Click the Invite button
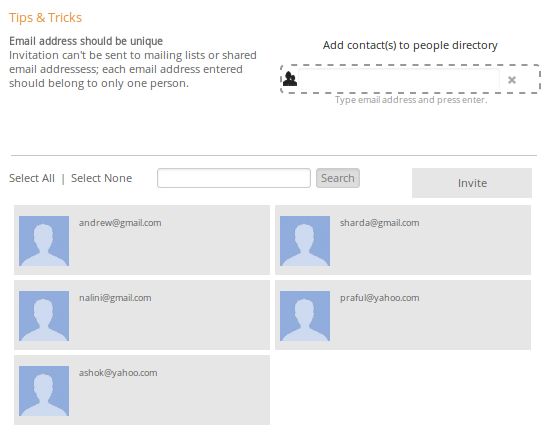Image resolution: width=548 pixels, height=445 pixels. click(x=472, y=183)
